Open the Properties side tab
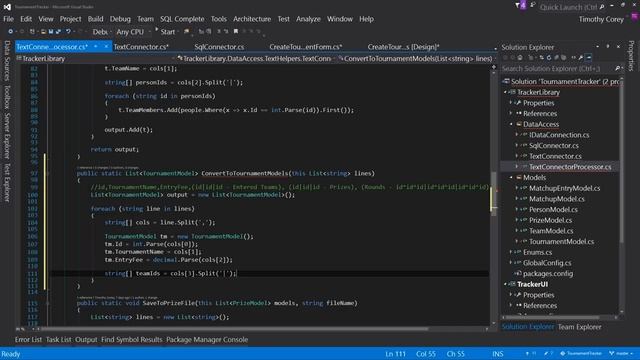Screen dimensions: 640x360 (x=631, y=56)
